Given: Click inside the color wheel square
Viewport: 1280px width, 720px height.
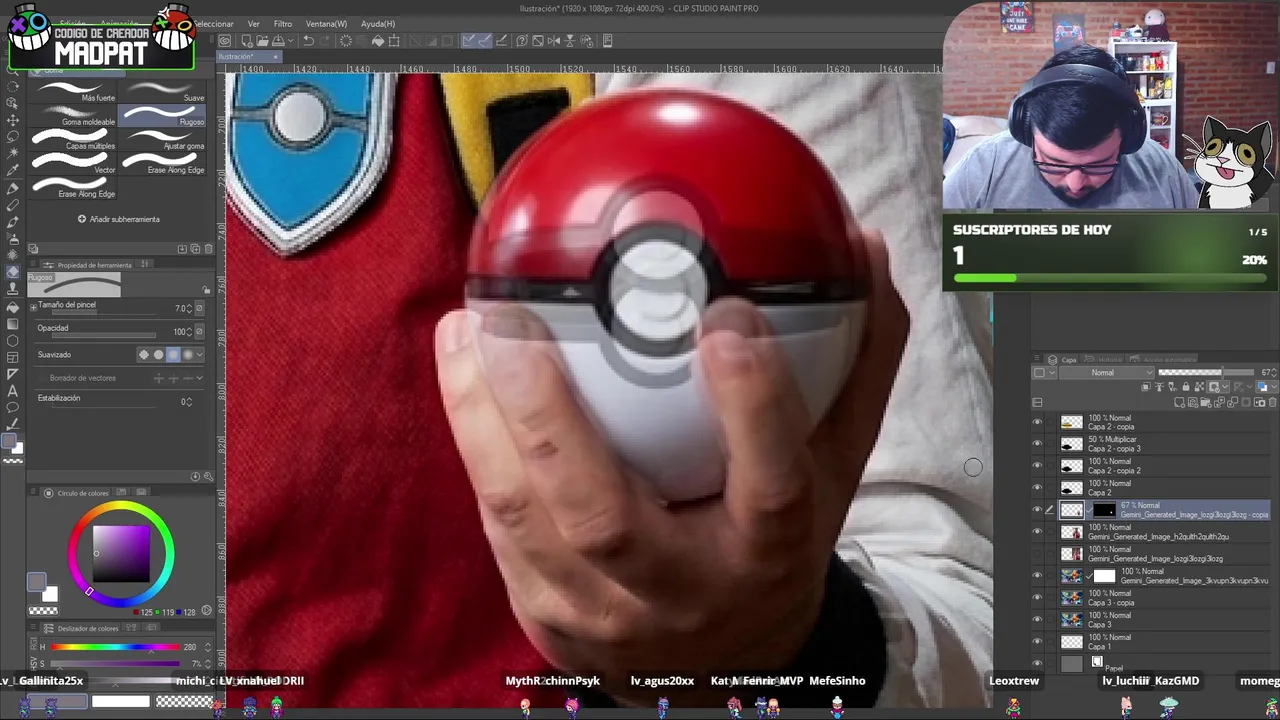Looking at the screenshot, I should click(121, 553).
